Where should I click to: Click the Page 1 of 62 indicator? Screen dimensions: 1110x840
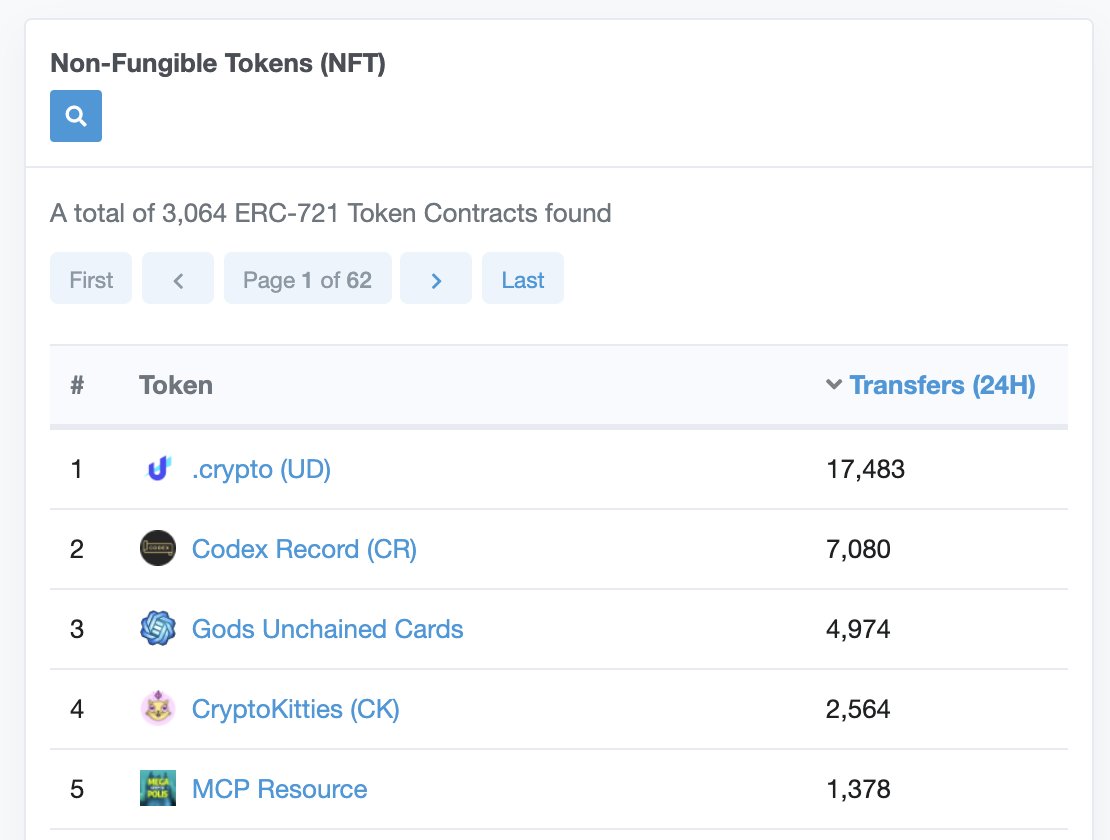point(307,279)
